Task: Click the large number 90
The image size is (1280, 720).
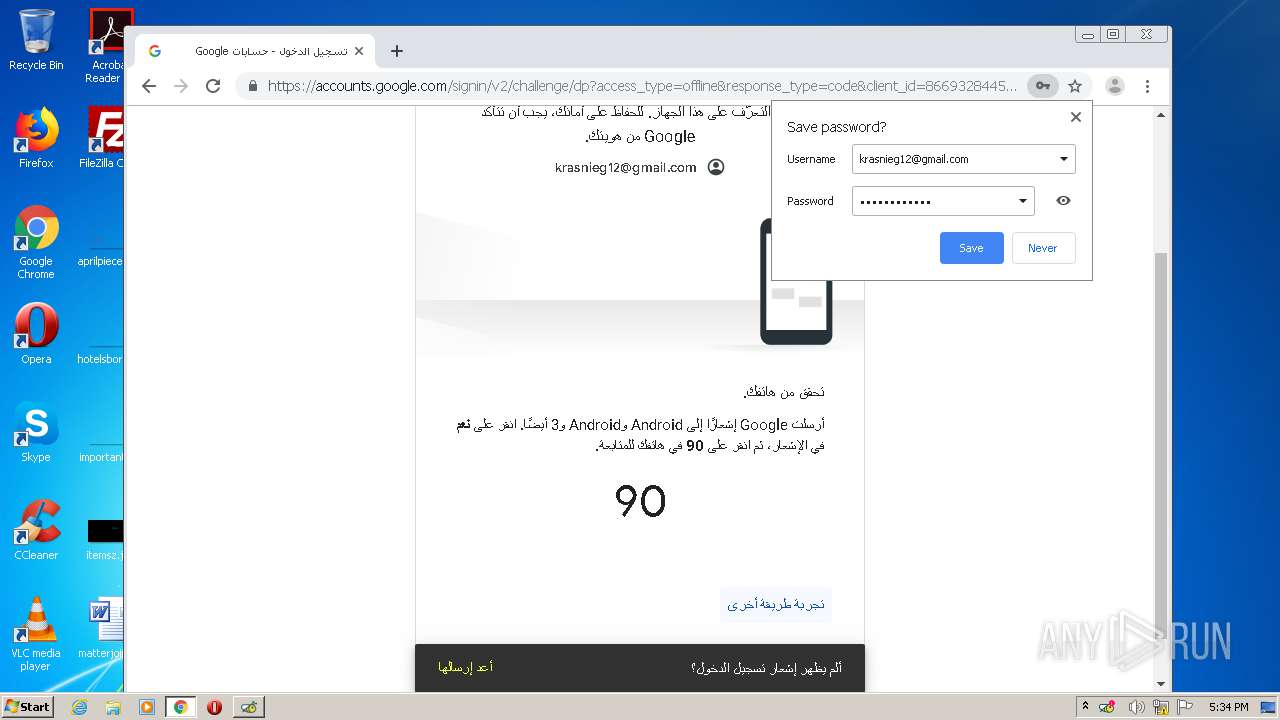Action: tap(640, 501)
